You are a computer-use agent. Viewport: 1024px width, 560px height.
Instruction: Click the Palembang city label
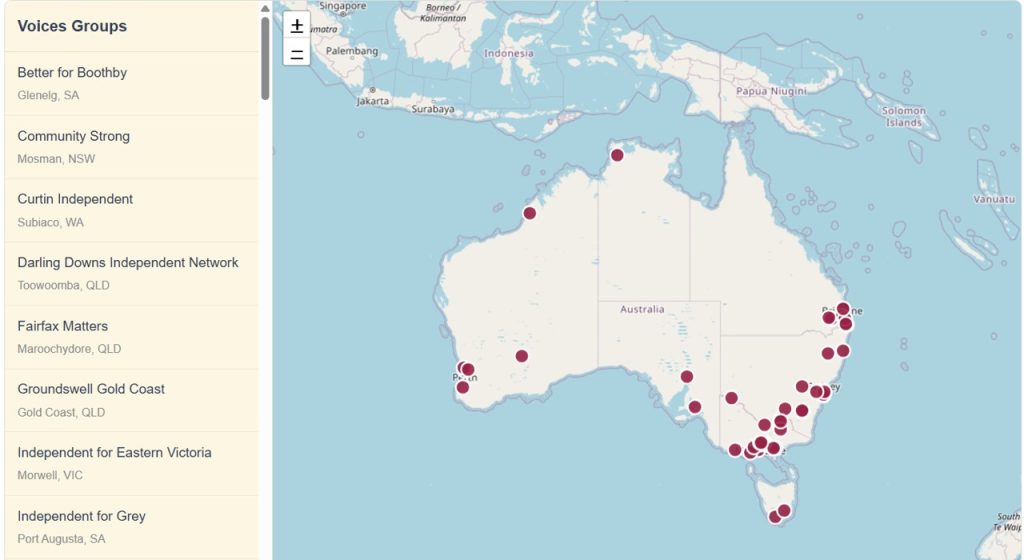[352, 51]
